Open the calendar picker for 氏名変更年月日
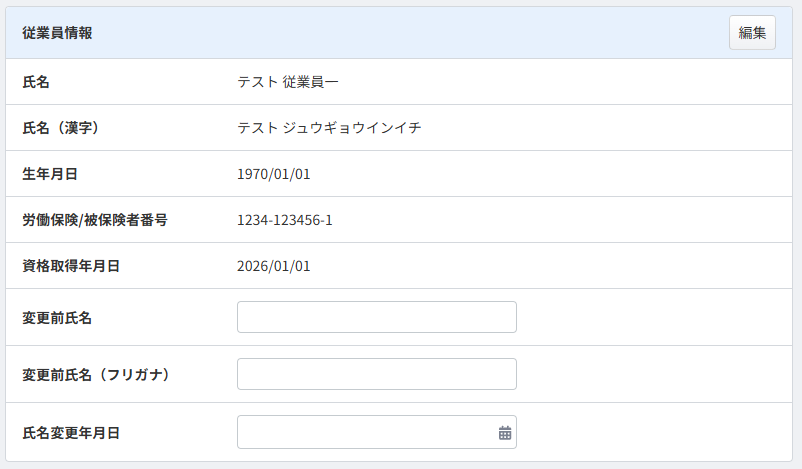Image resolution: width=802 pixels, height=469 pixels. [505, 433]
